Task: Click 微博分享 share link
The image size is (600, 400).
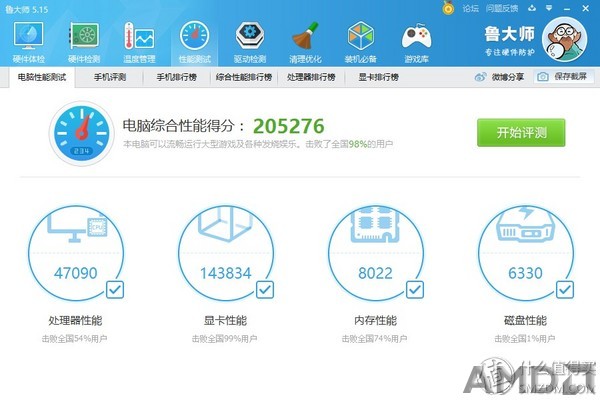Action: pos(508,77)
